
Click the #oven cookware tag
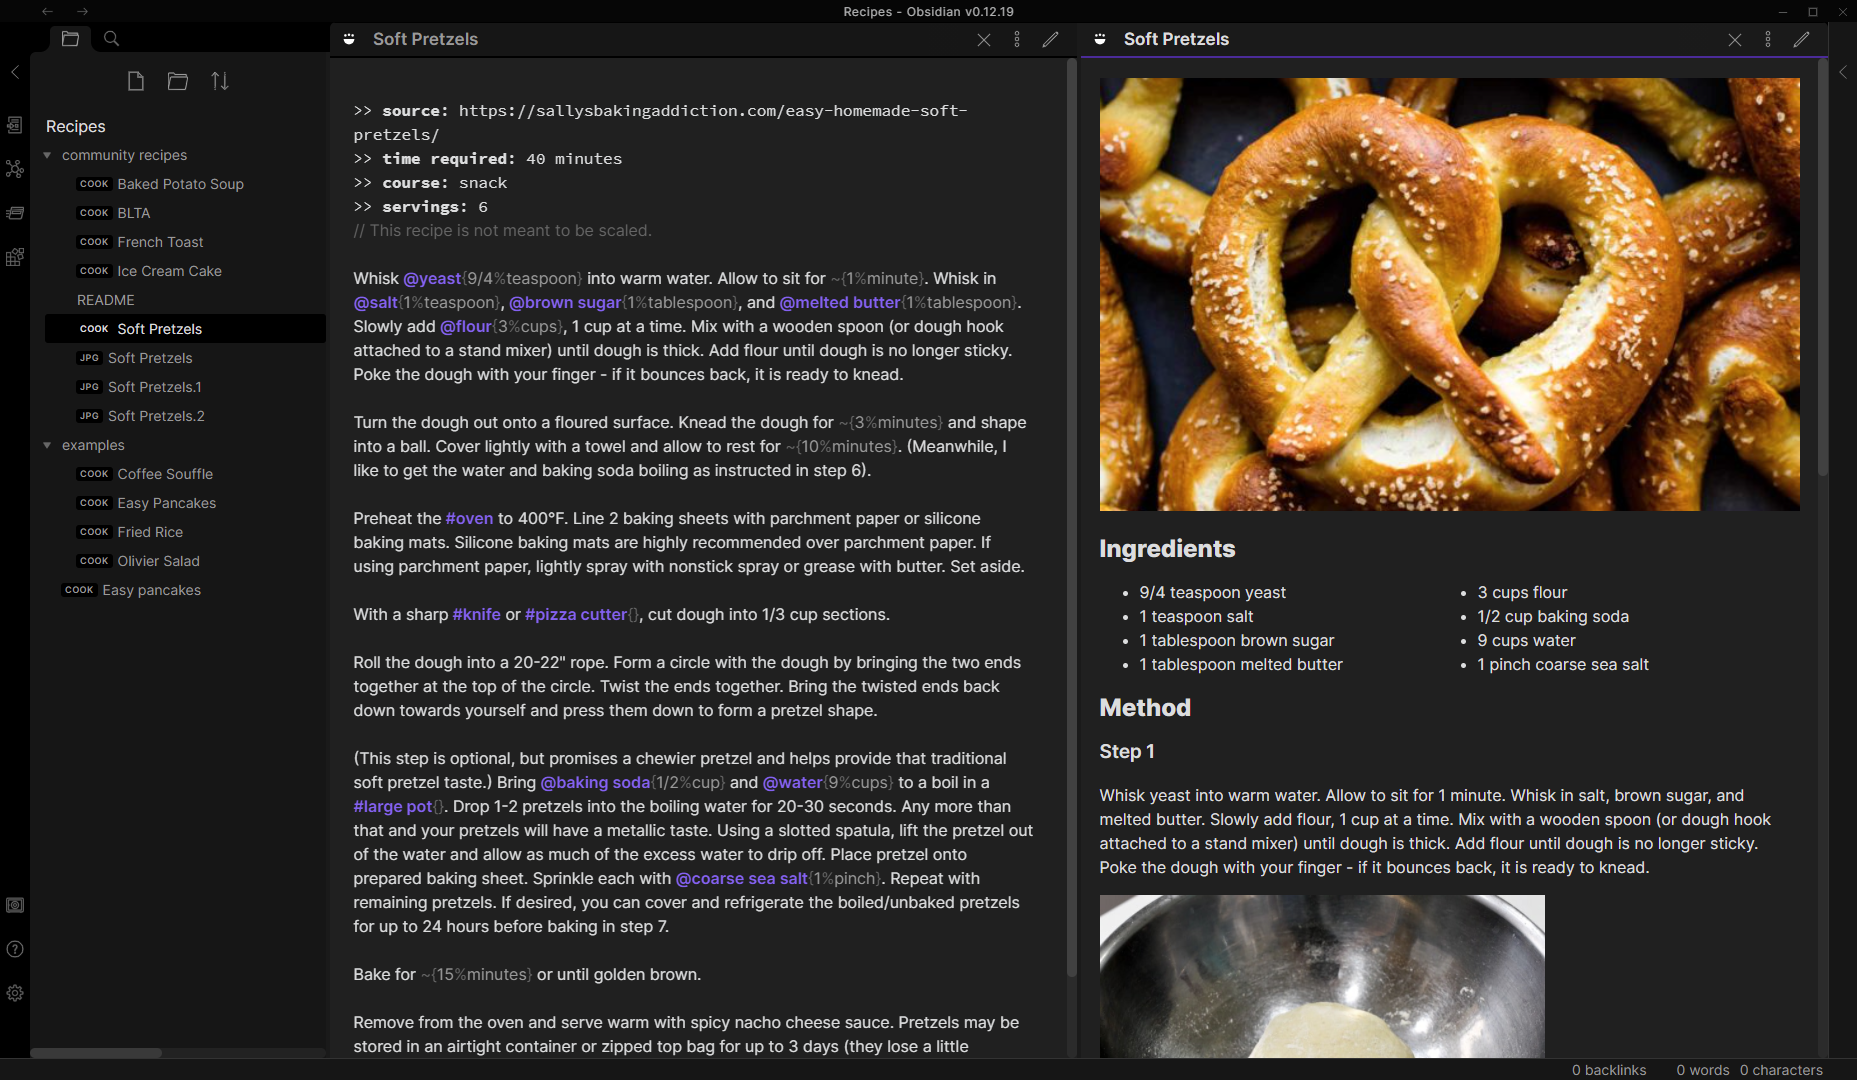469,518
